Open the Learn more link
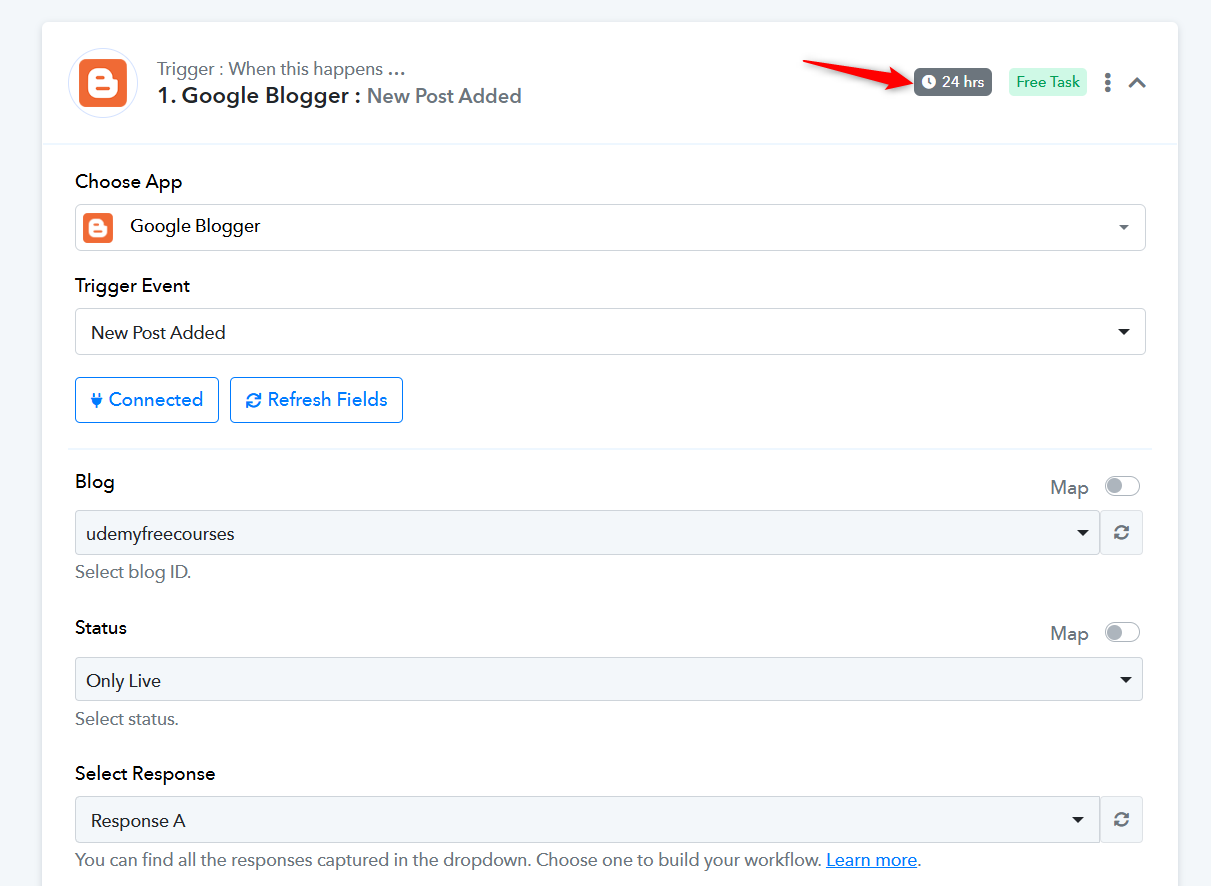The image size is (1211, 886). click(x=871, y=860)
